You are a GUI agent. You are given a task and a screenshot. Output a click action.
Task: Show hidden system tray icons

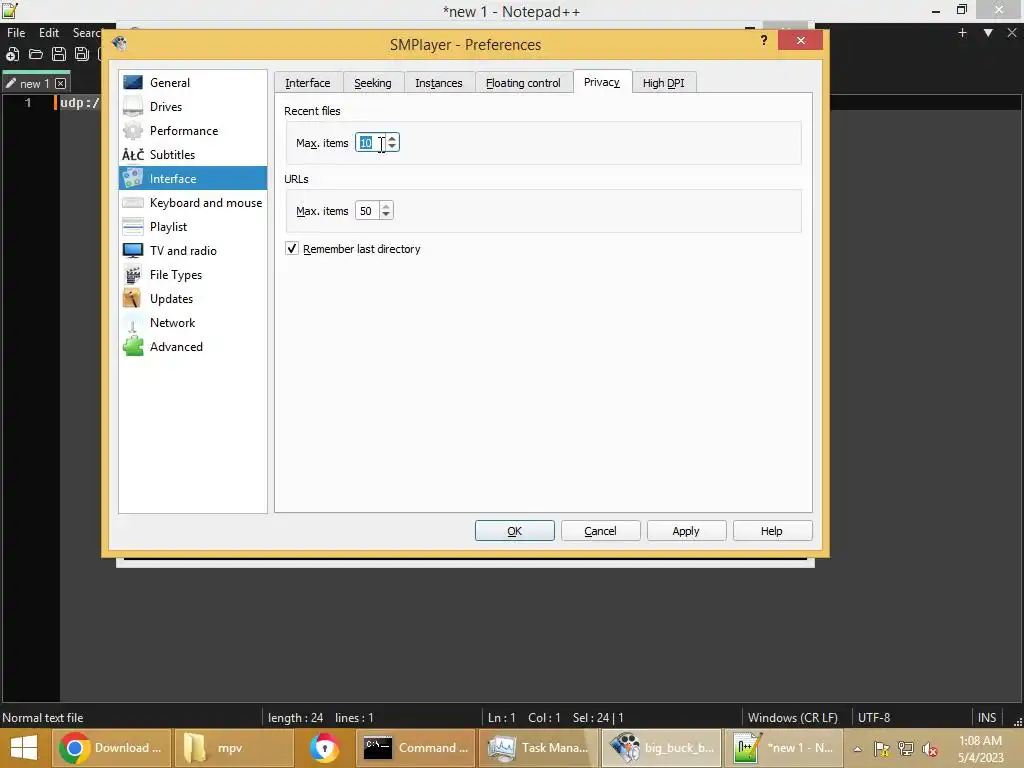pyautogui.click(x=857, y=749)
